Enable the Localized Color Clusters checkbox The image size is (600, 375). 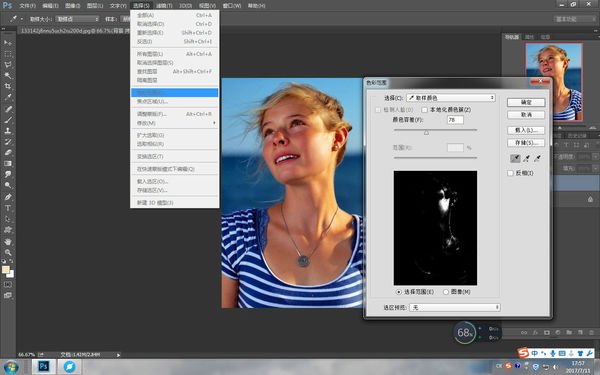(x=424, y=110)
